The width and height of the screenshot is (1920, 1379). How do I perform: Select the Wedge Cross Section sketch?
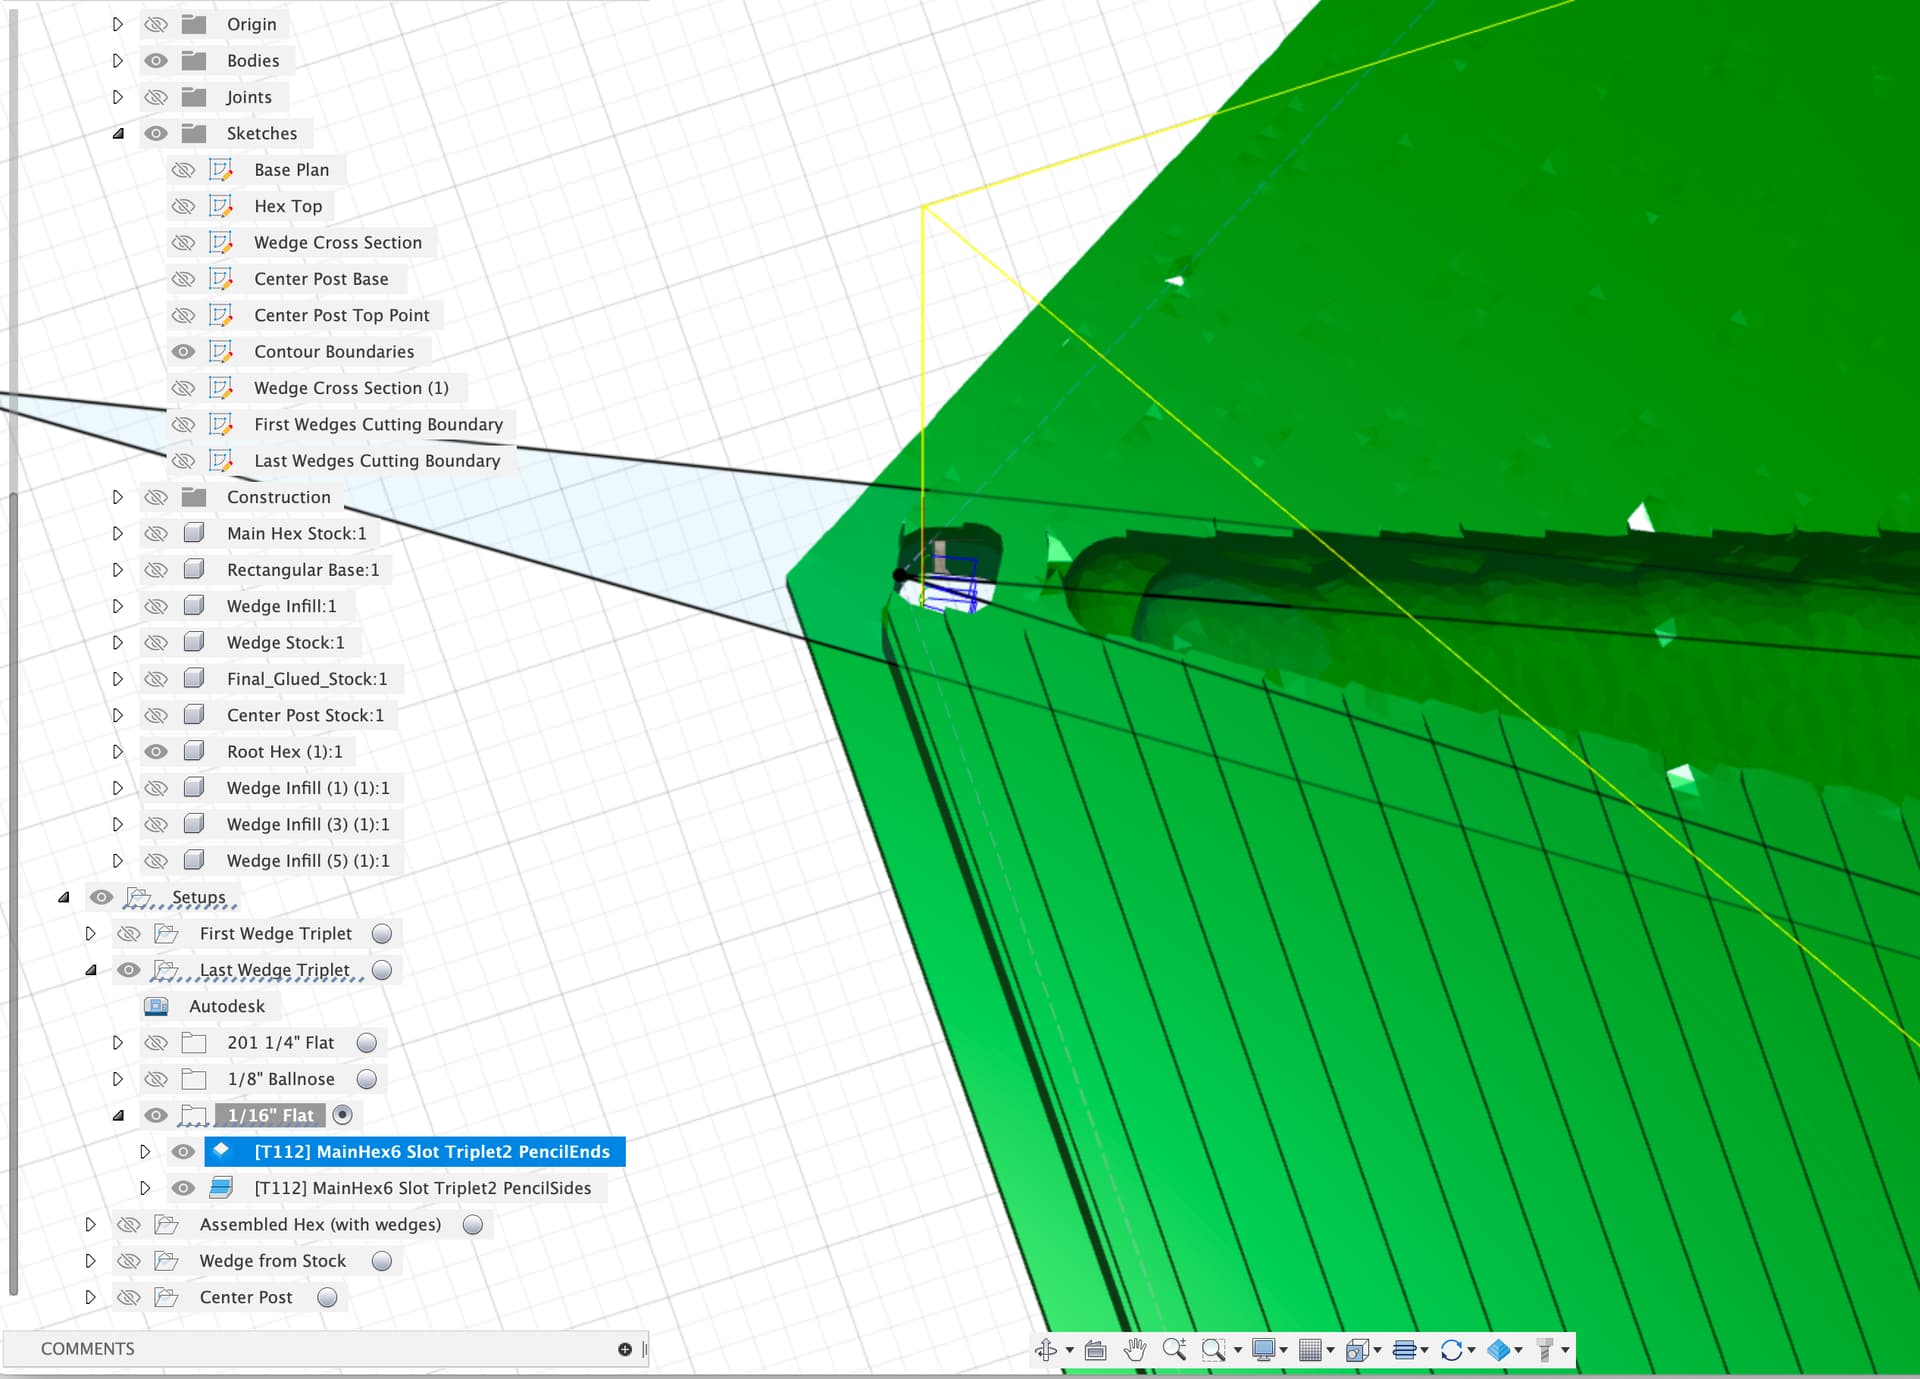pos(338,242)
